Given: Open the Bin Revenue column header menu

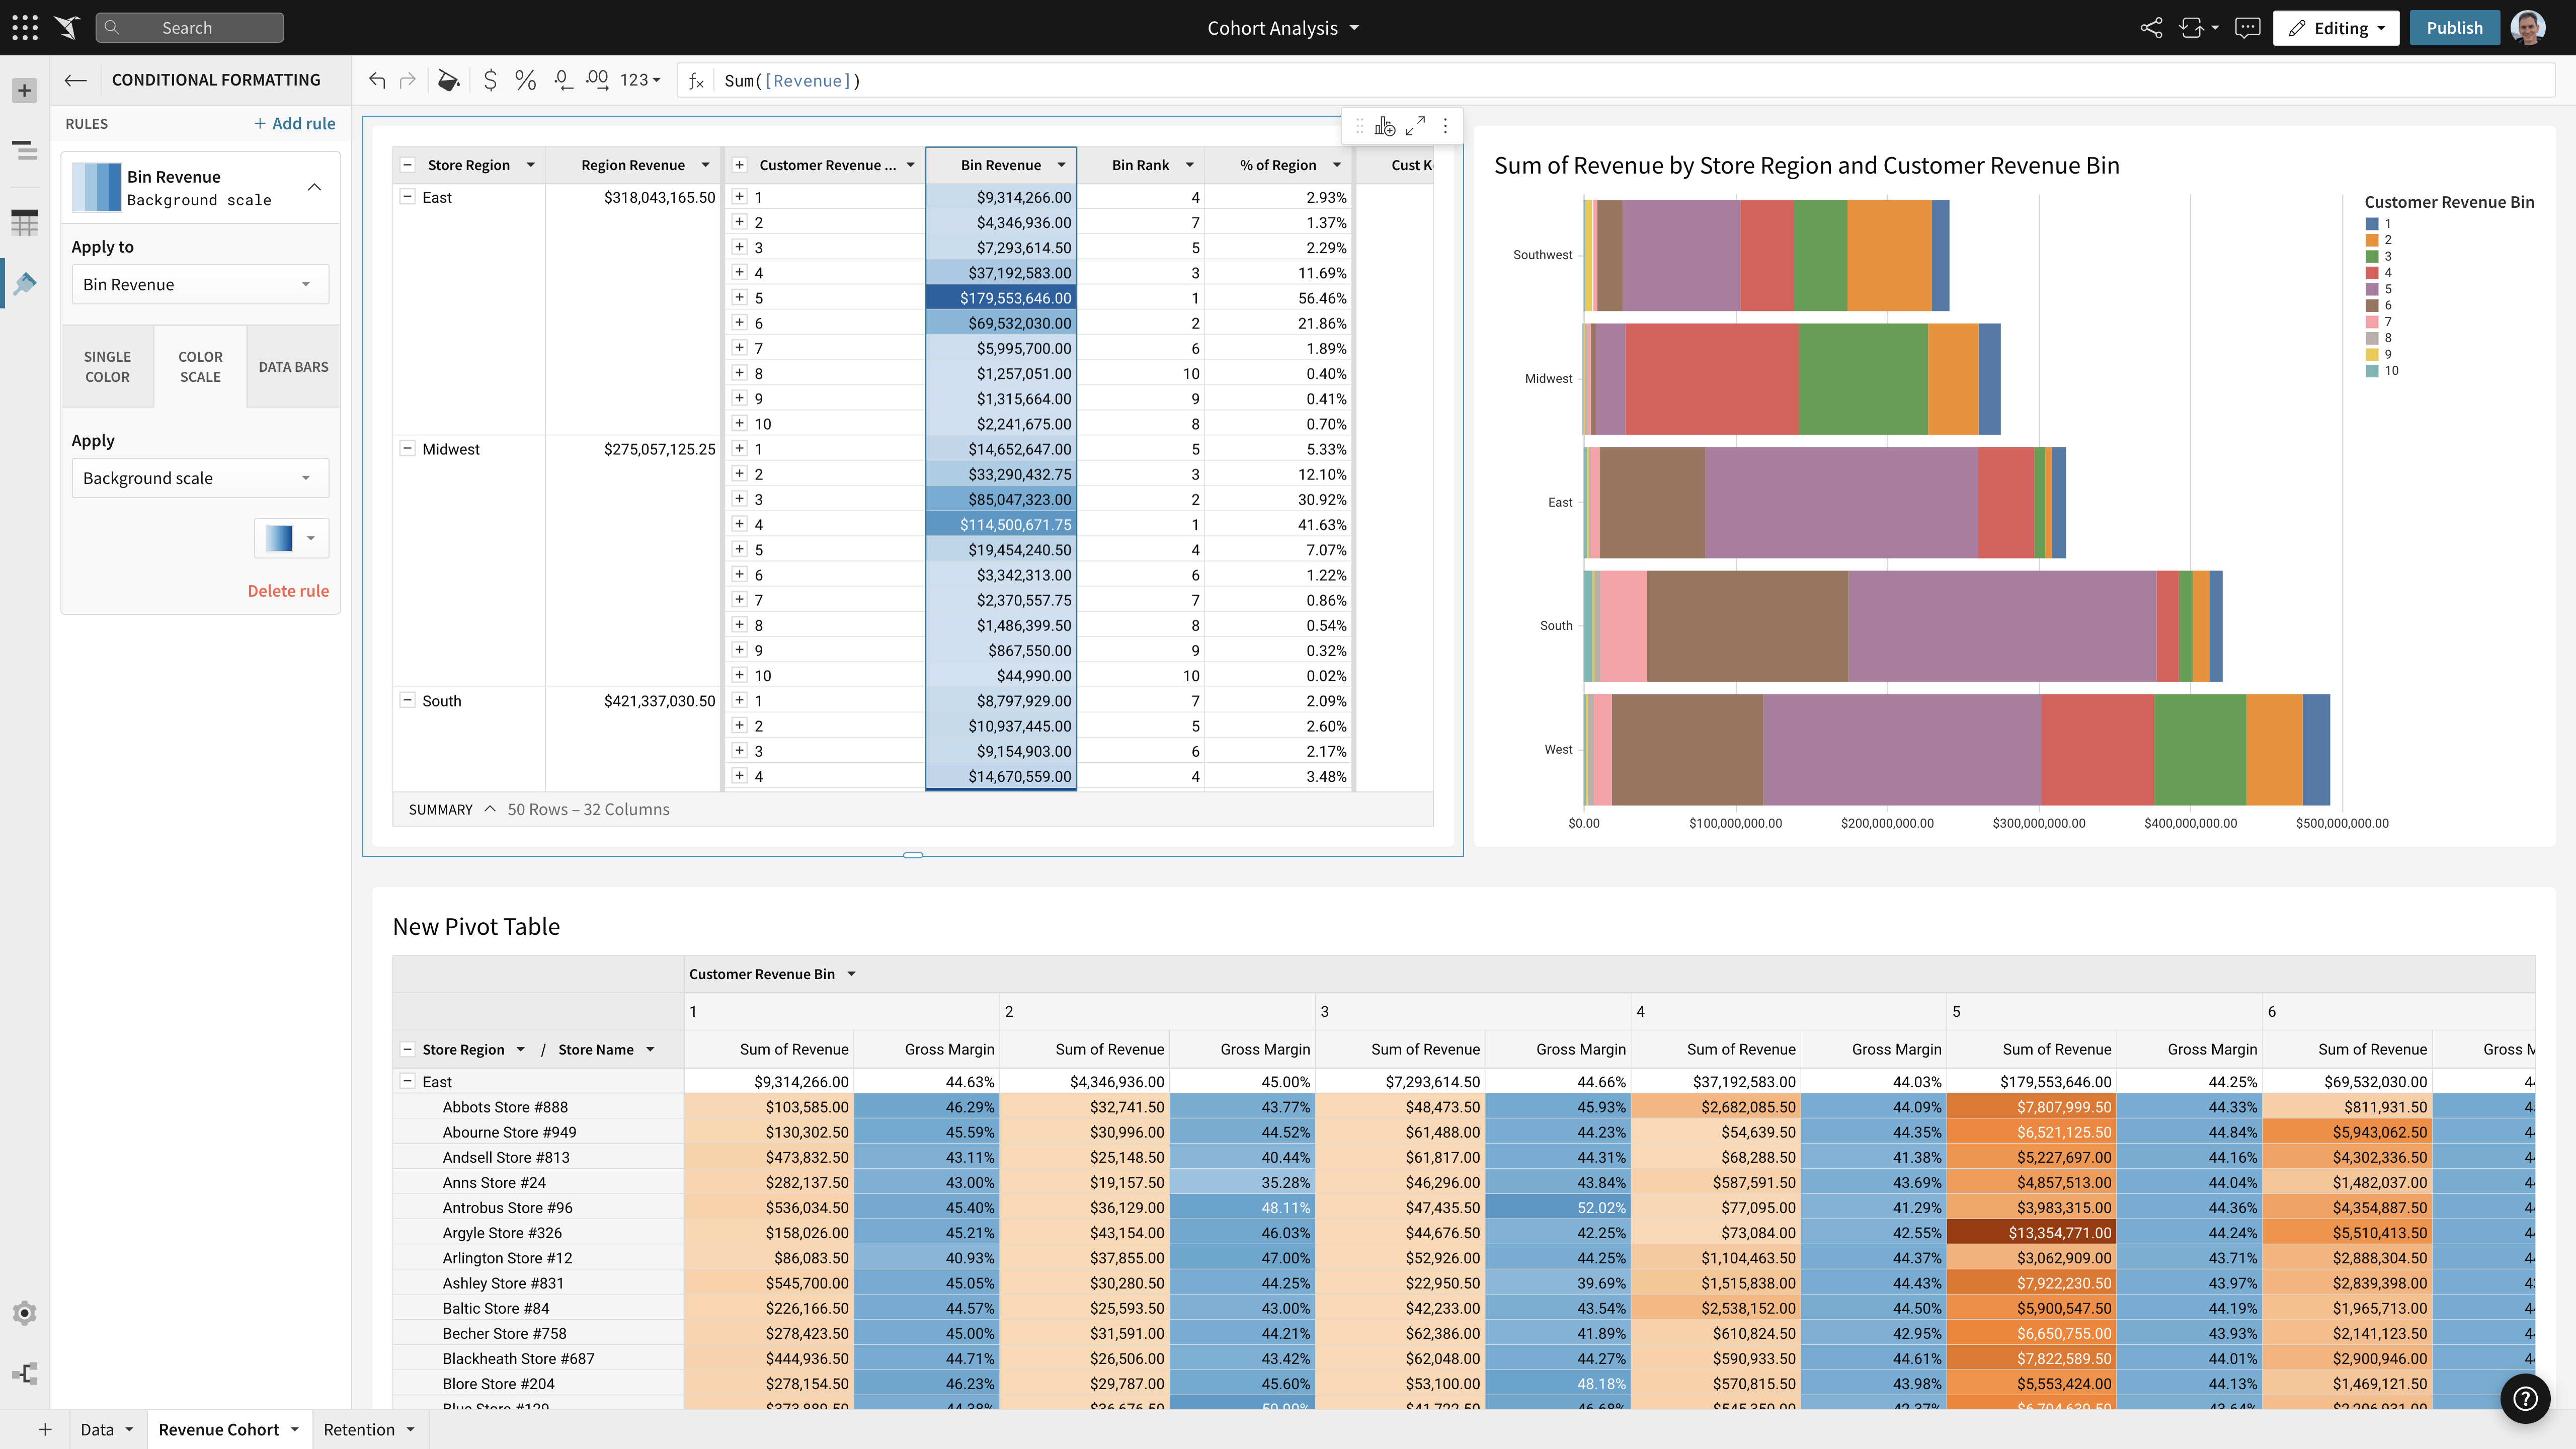Looking at the screenshot, I should (1062, 165).
